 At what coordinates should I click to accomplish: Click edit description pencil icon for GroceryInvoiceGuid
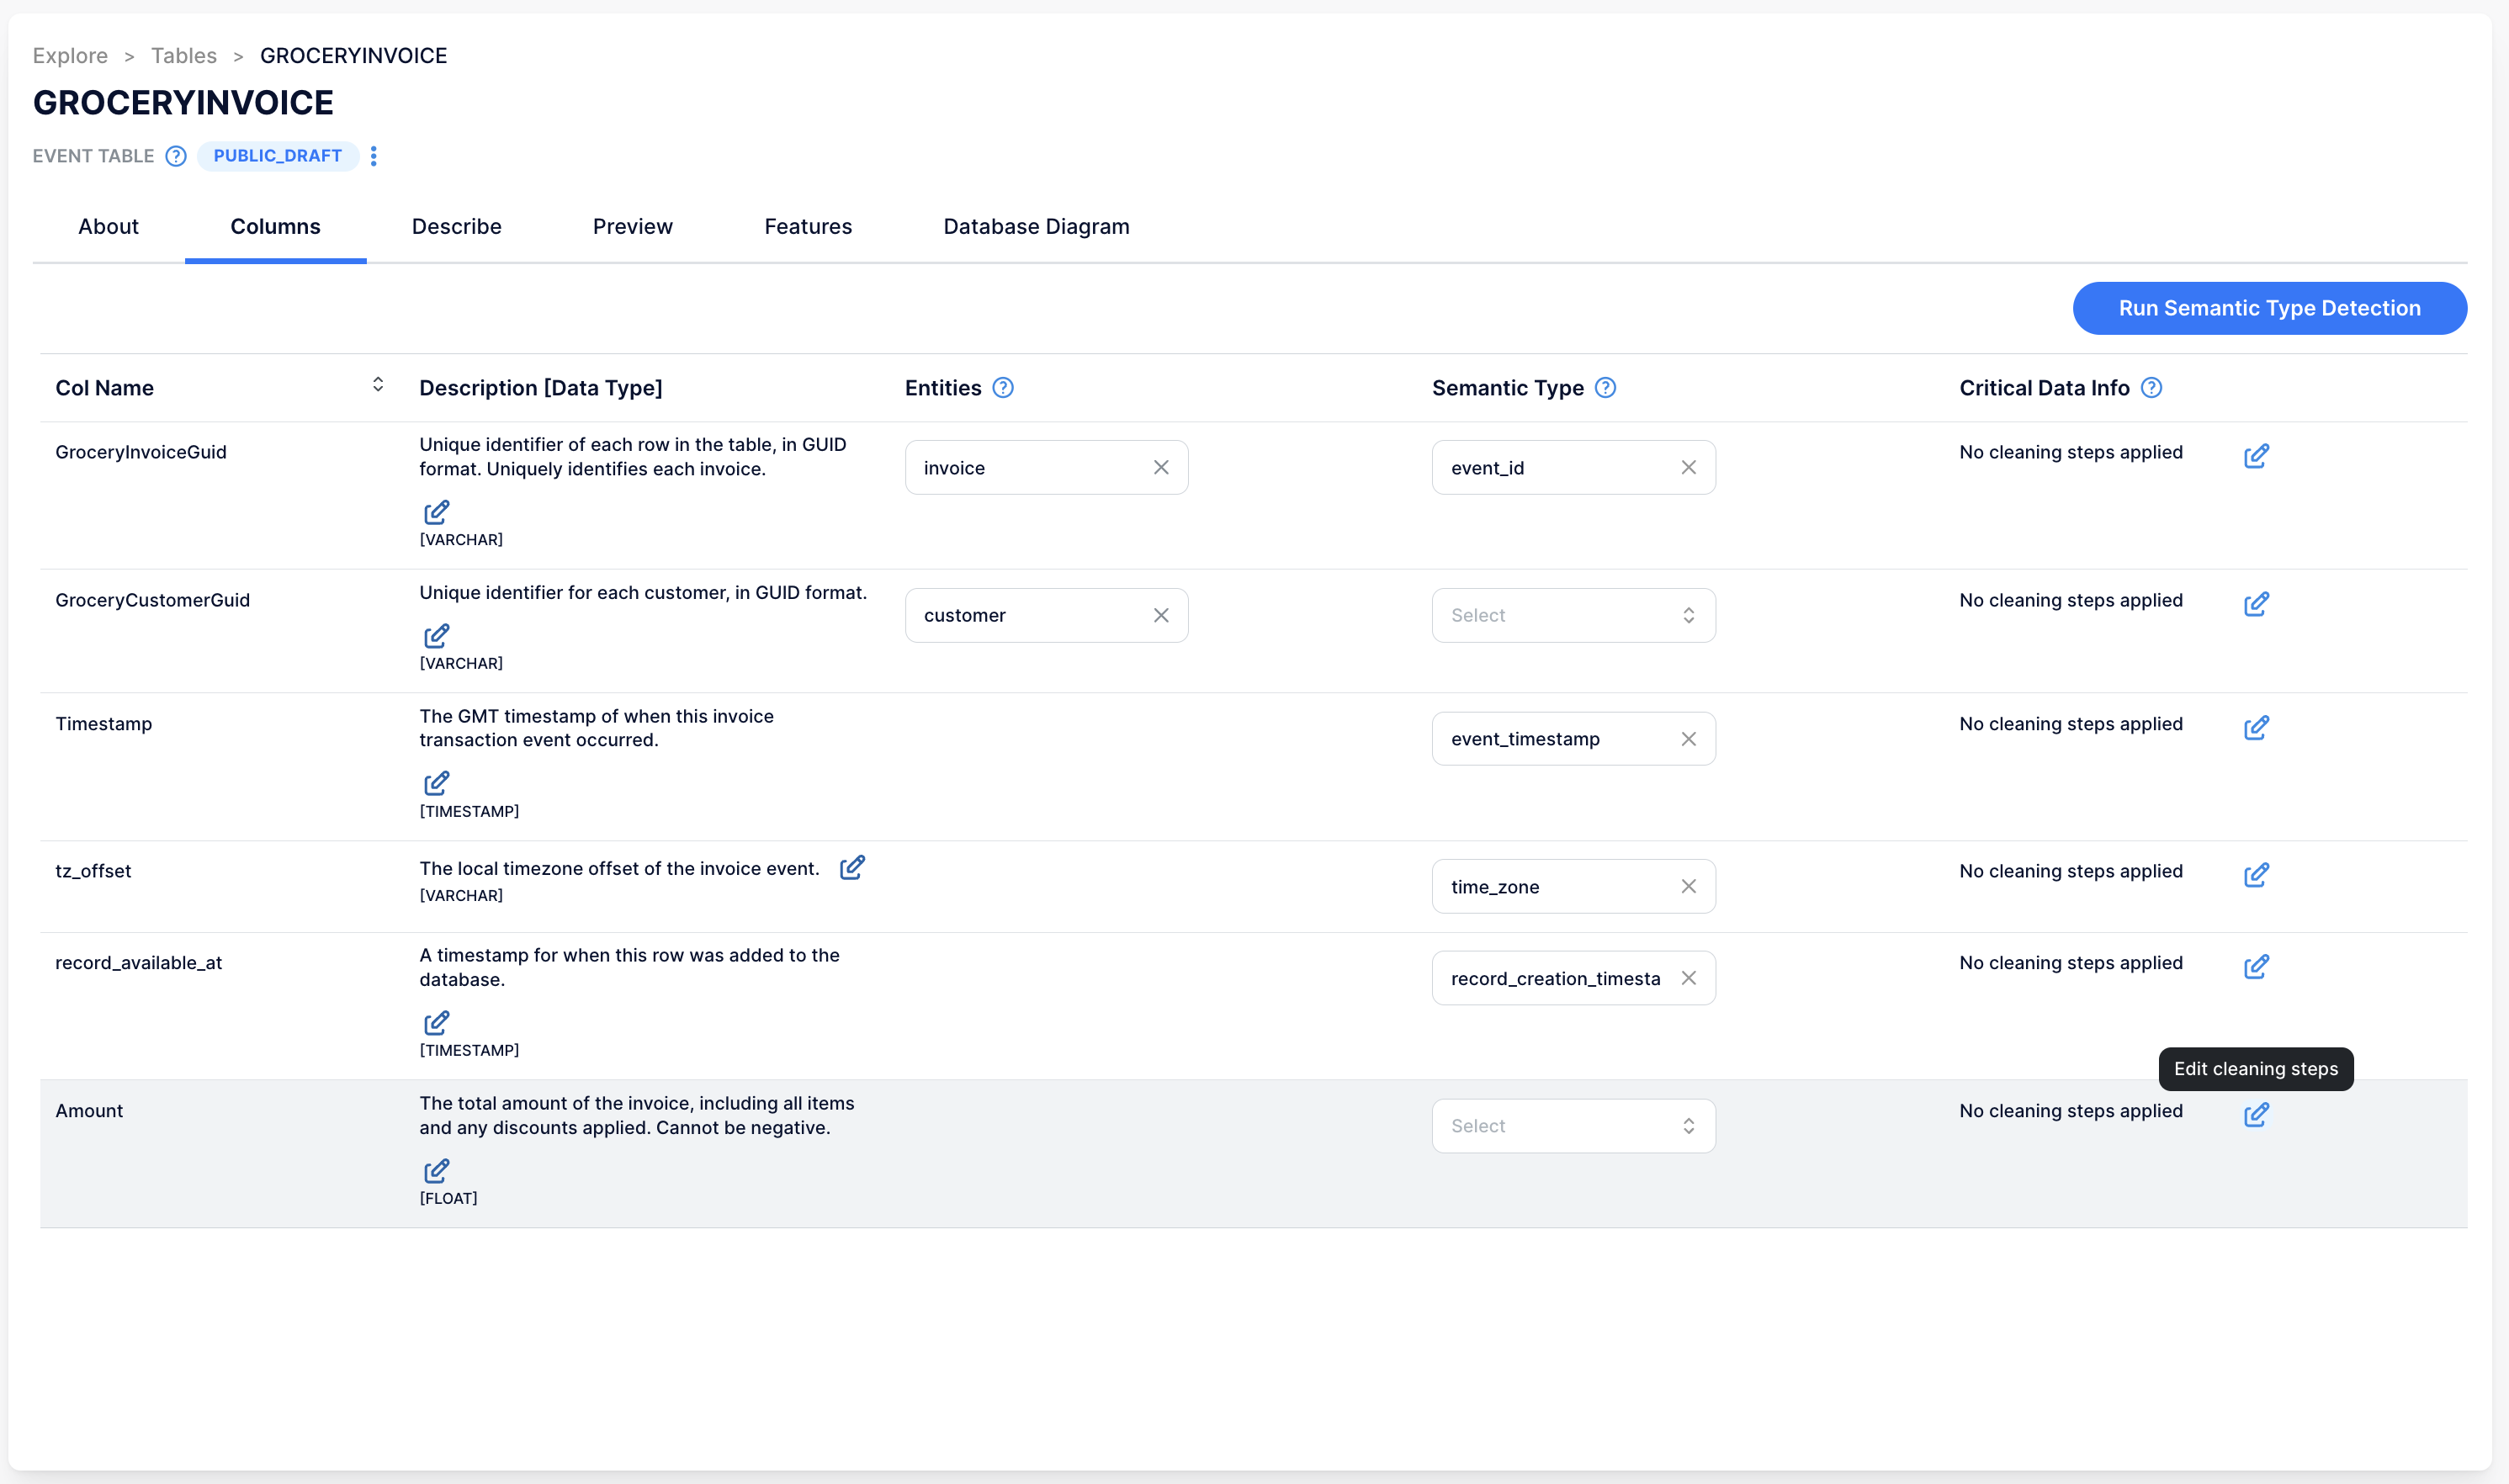[435, 511]
